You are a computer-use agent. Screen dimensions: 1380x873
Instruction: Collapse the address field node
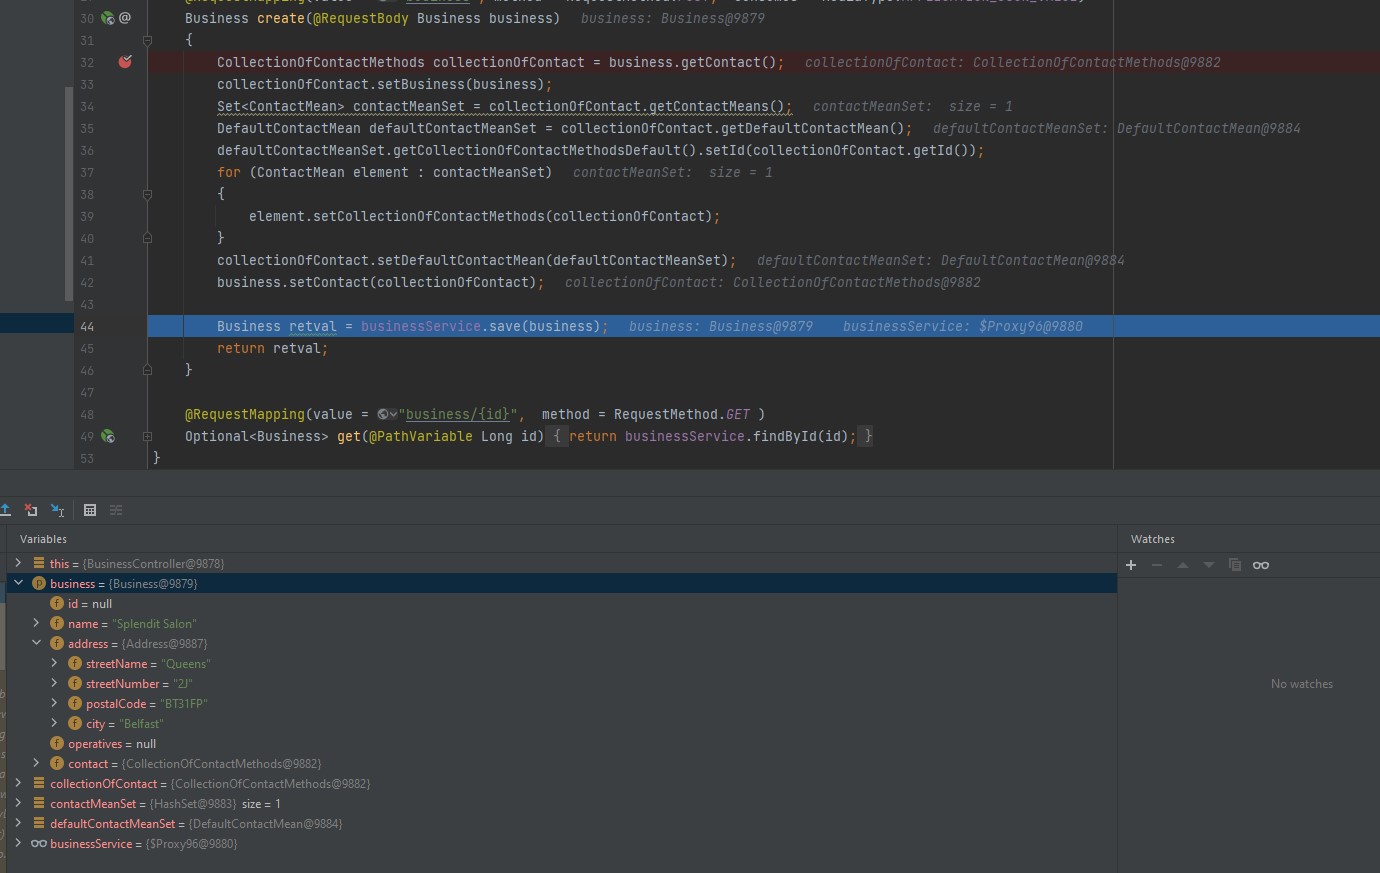click(x=36, y=644)
